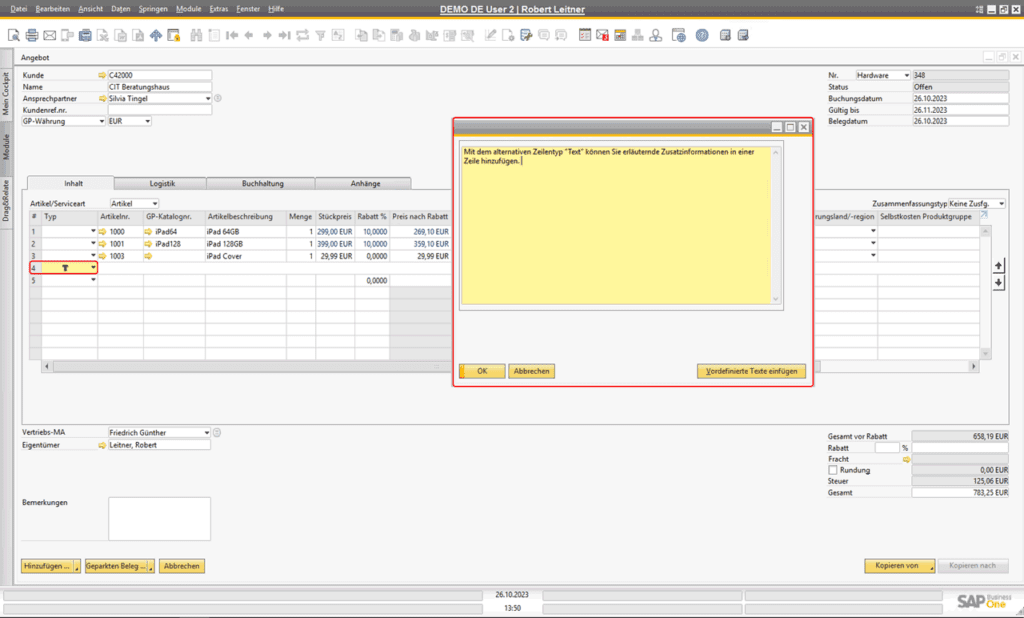Jump to first record with the navigation arrow
The width and height of the screenshot is (1024, 618).
coord(232,34)
